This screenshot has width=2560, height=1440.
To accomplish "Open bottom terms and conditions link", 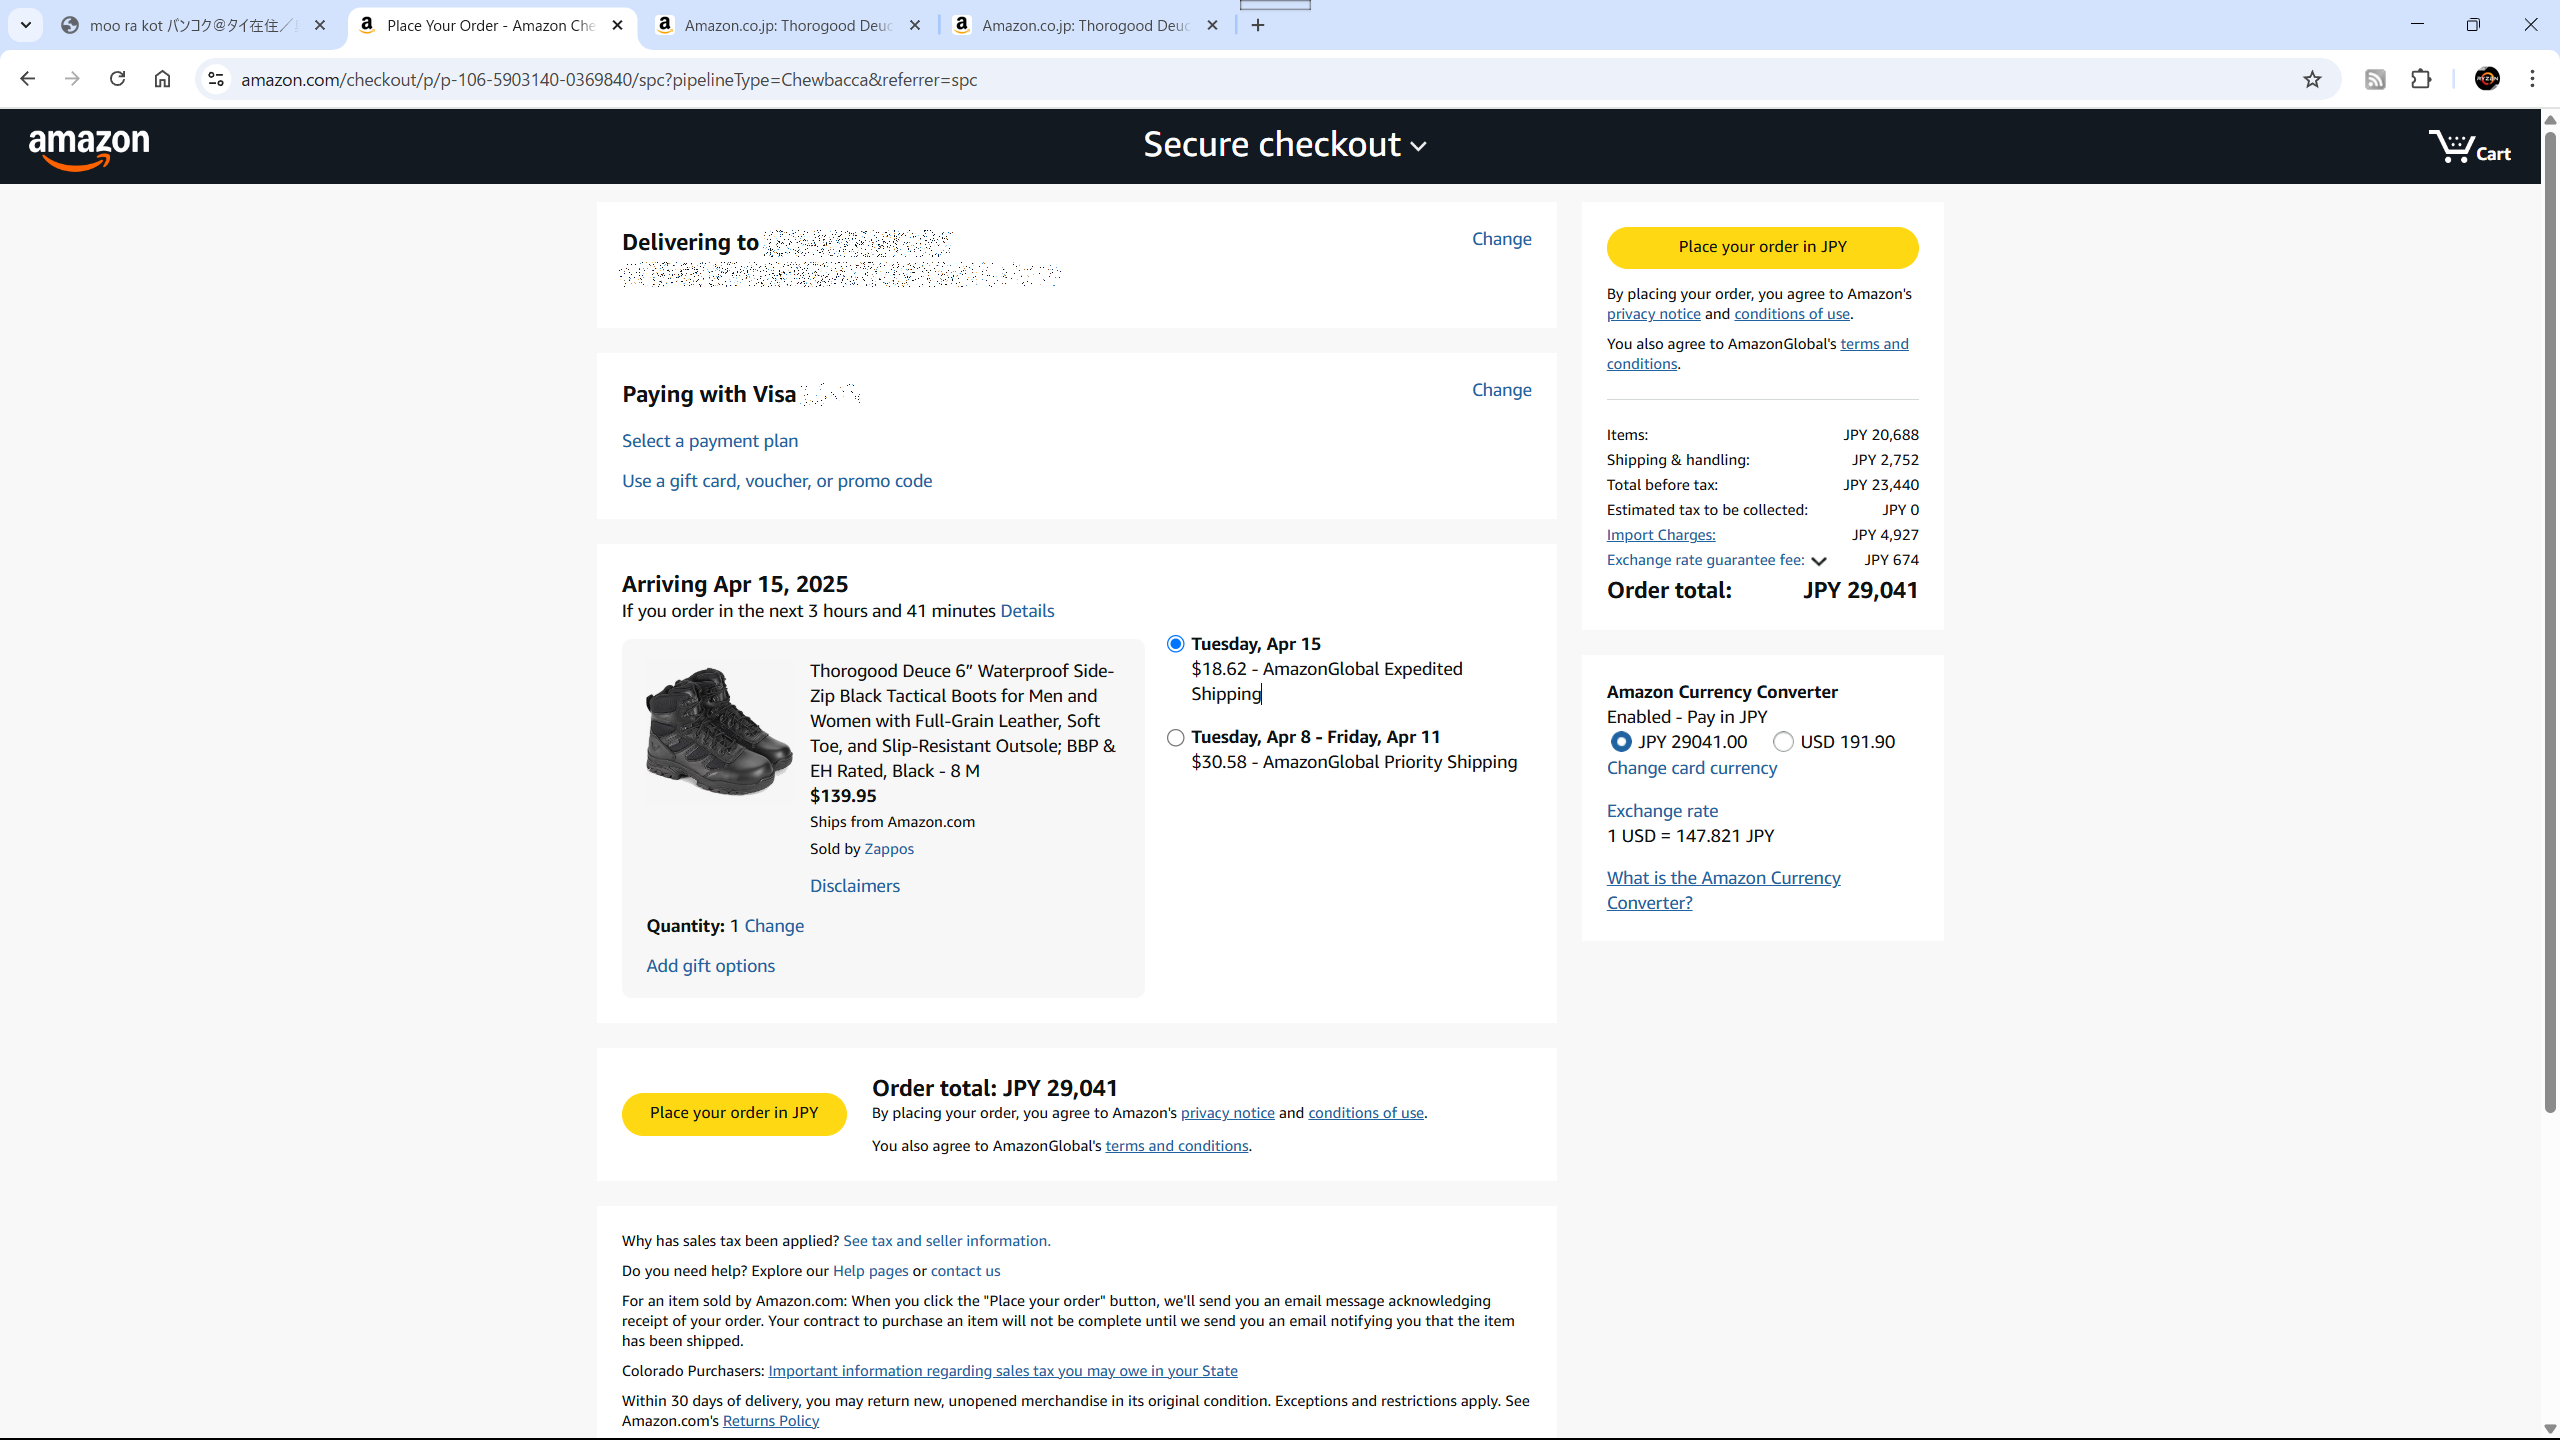I will 1177,1146.
